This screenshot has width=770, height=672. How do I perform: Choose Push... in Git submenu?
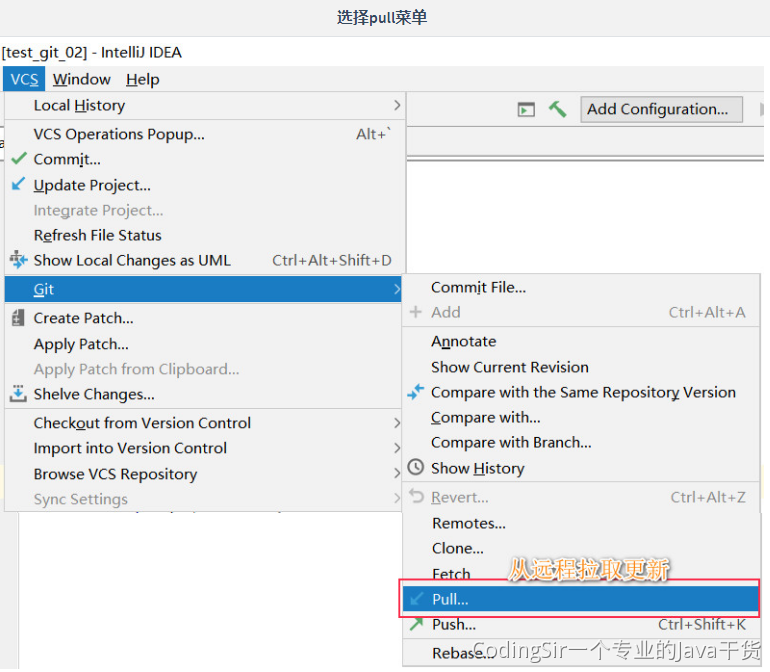coord(581,624)
